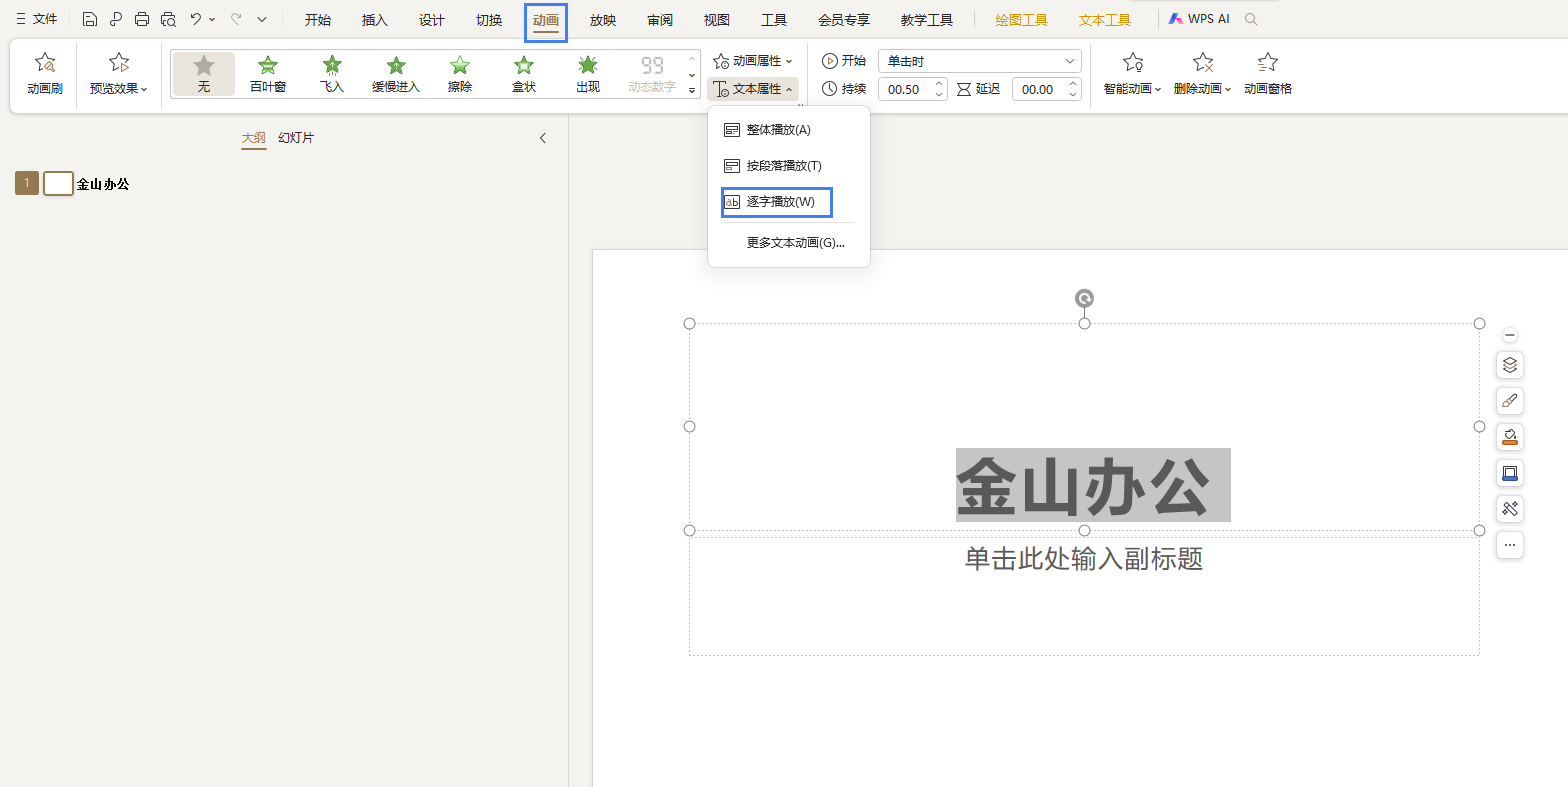Click the WPS AI button
Screen dimensions: 1568x787
pos(1199,19)
